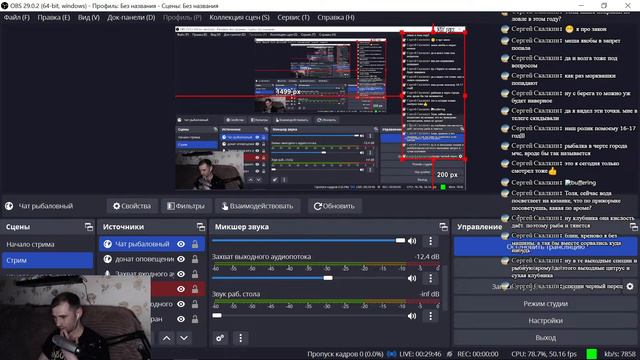Image resolution: width=640 pixels, height=360 pixels.
Task: Click the Взаимодействовать button
Action: [x=258, y=206]
